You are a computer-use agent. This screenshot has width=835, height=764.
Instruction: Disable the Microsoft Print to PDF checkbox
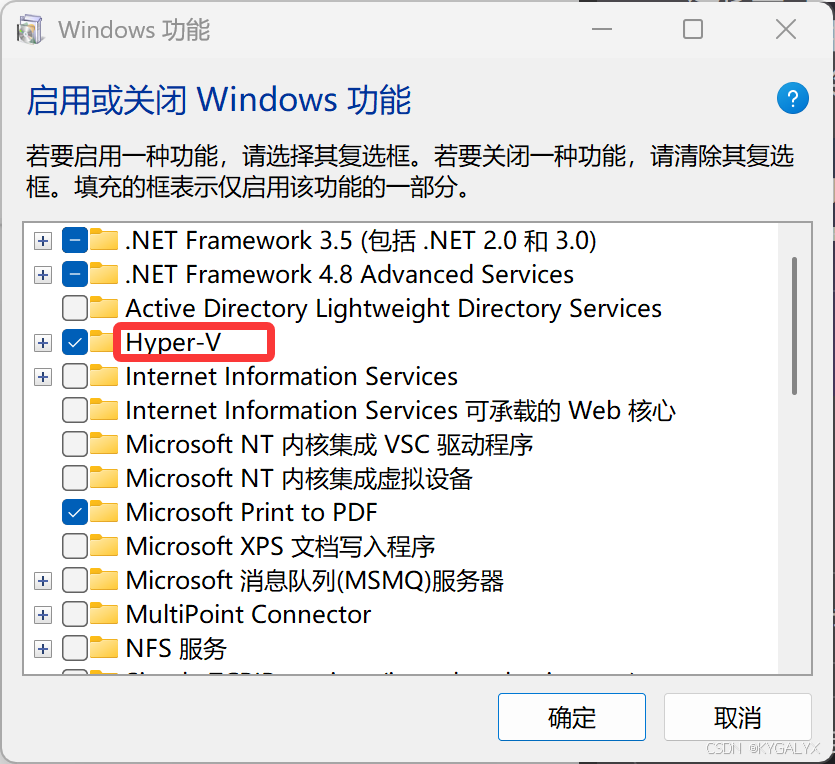[75, 512]
